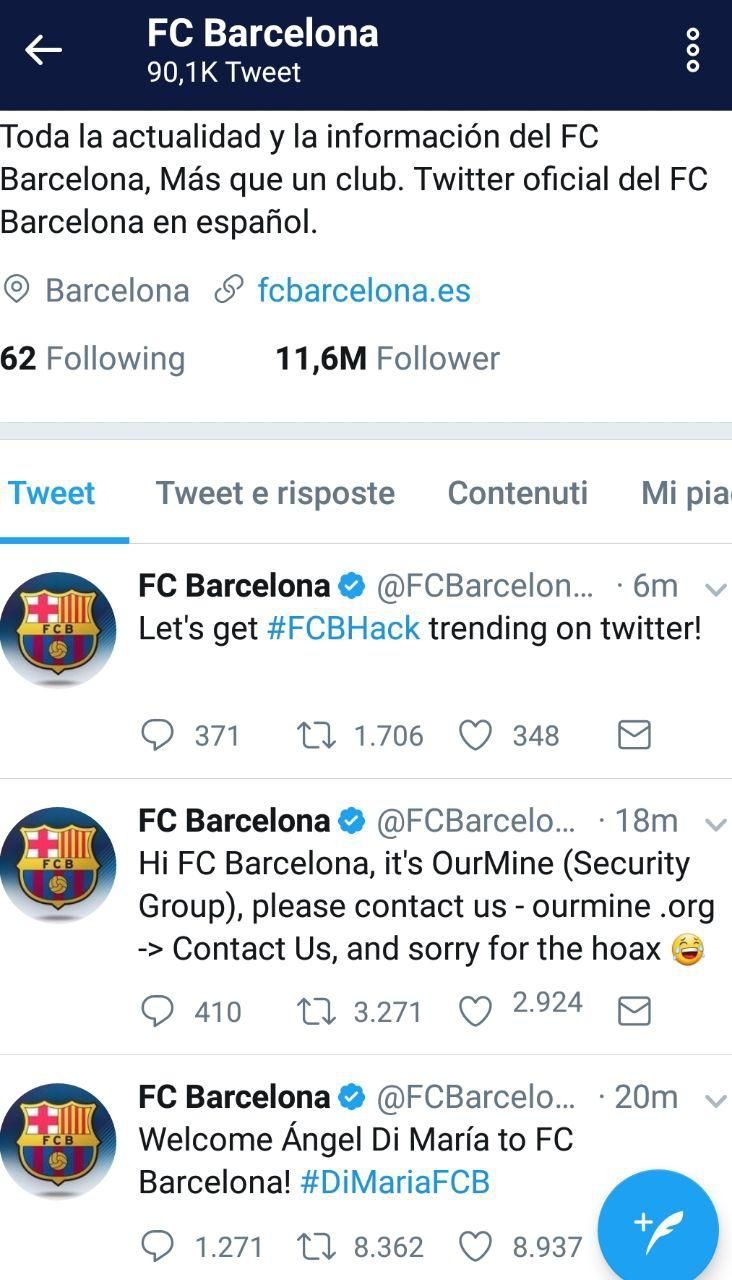732x1280 pixels.
Task: Reply to the #FCBHack tweet
Action: (x=159, y=735)
